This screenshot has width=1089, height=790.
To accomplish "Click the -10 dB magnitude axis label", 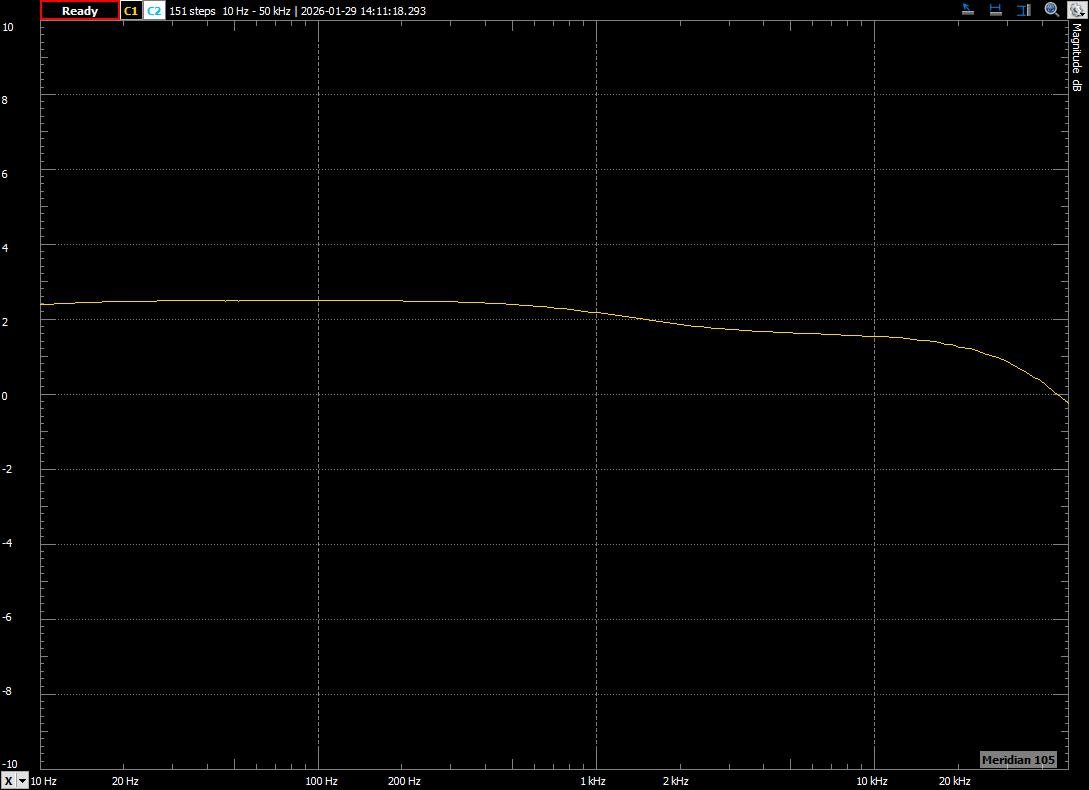I will (8, 765).
